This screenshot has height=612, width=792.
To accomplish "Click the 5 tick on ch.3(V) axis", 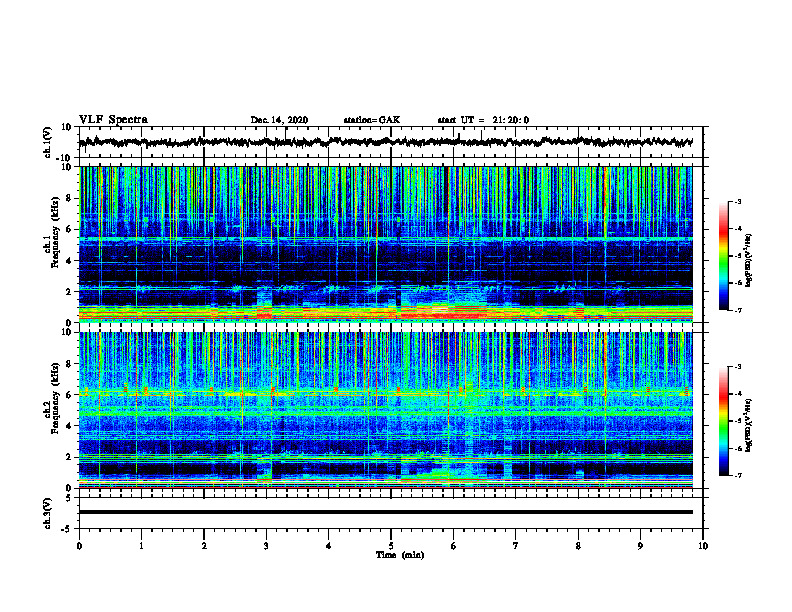I will pos(69,497).
